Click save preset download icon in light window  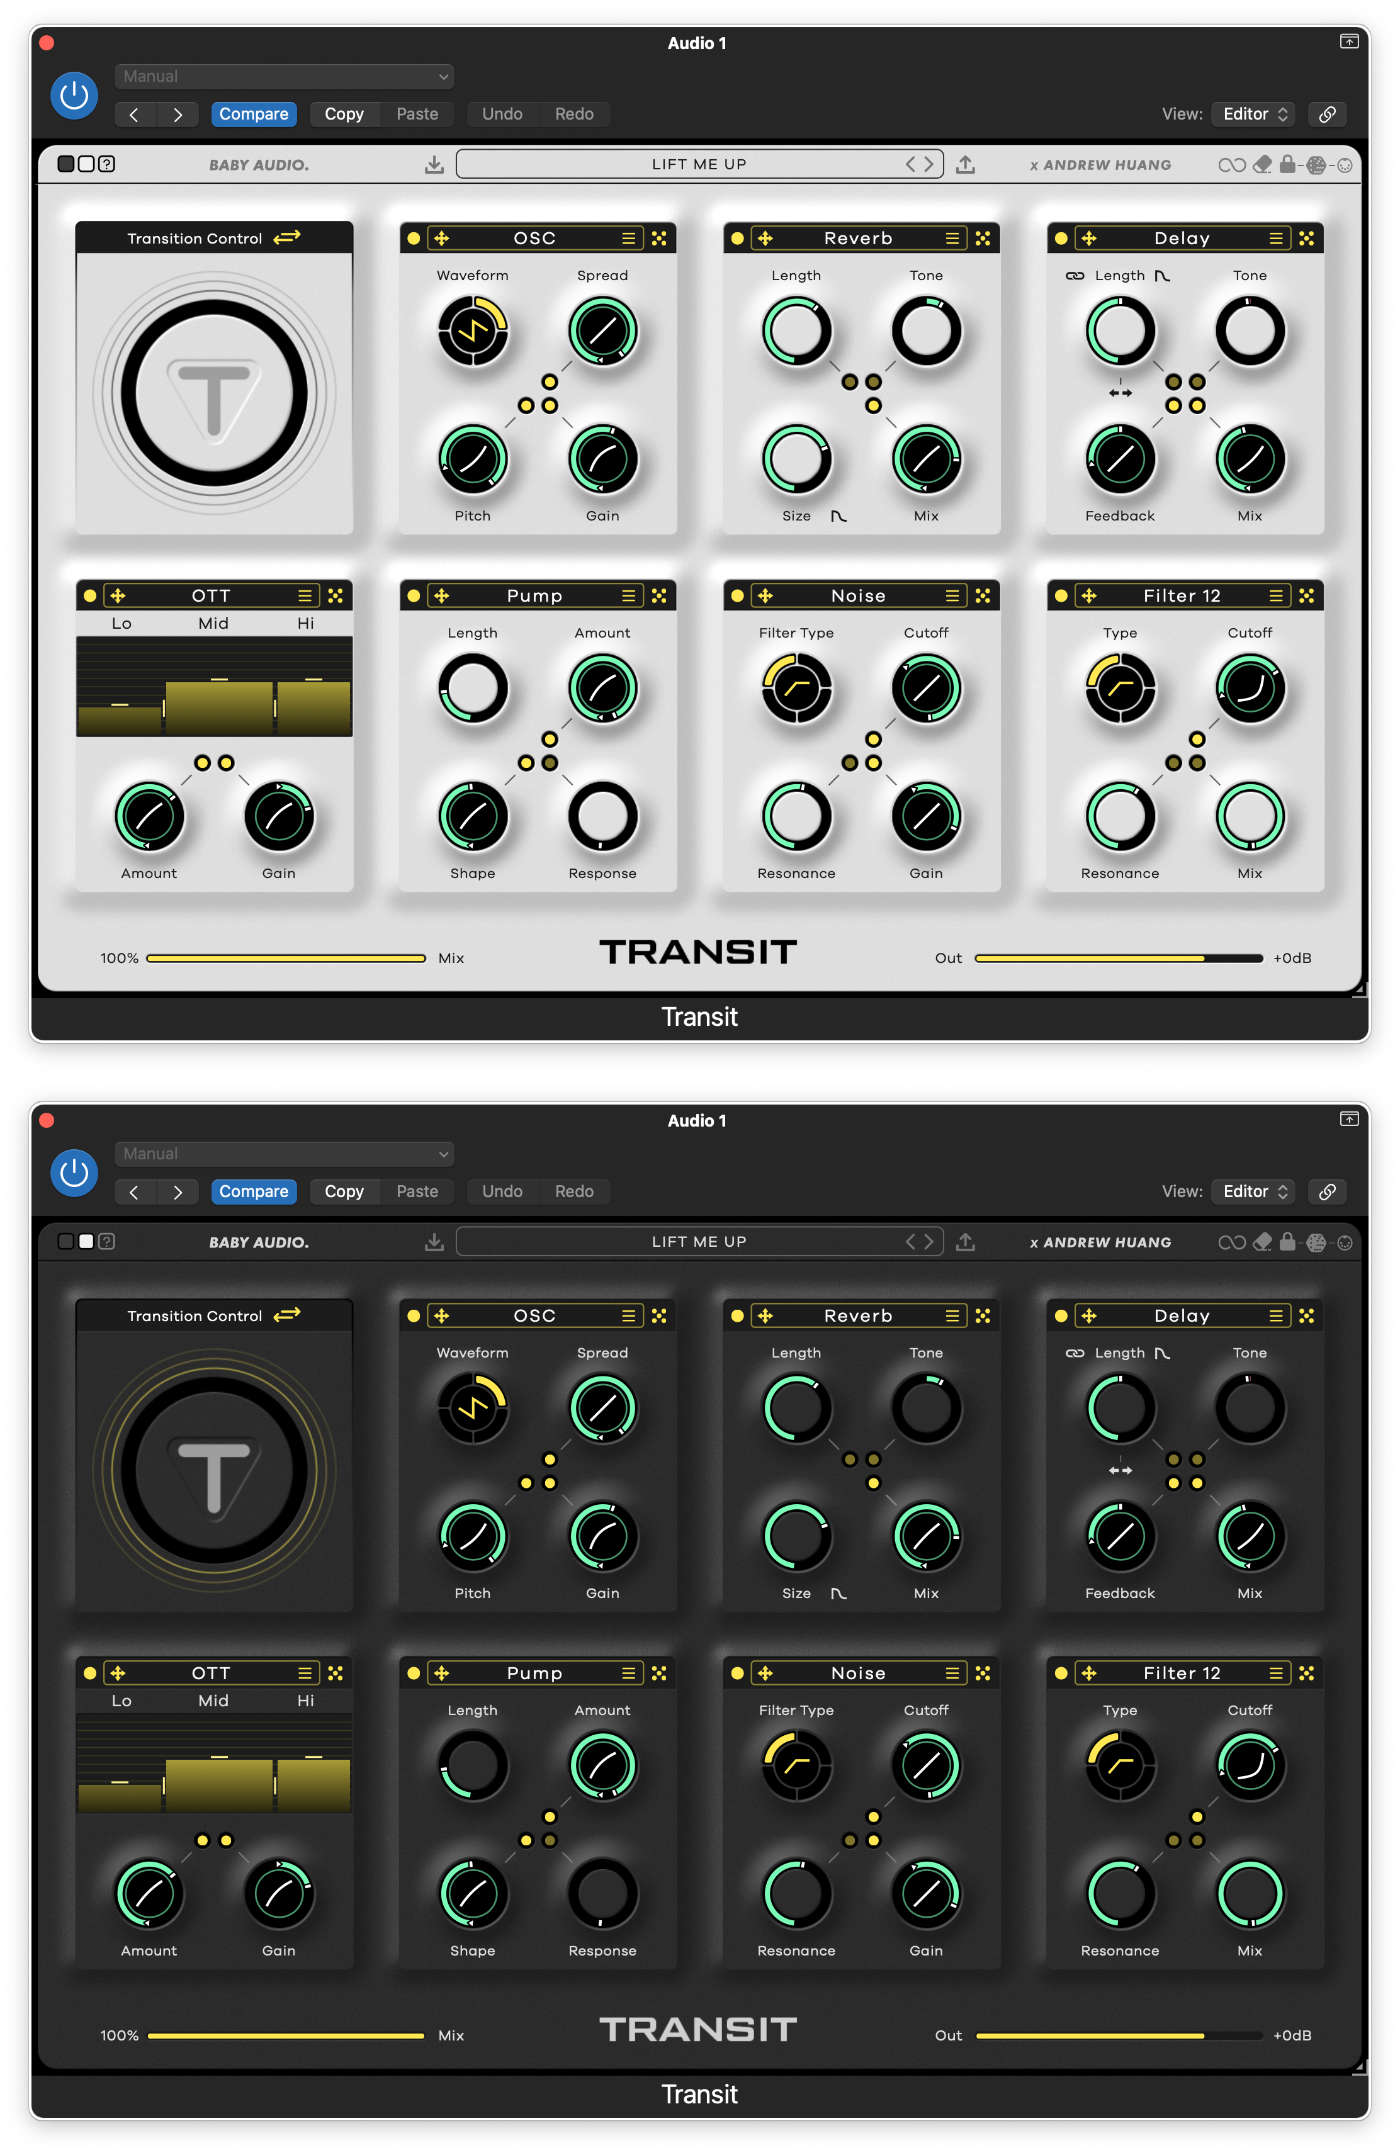click(x=434, y=164)
